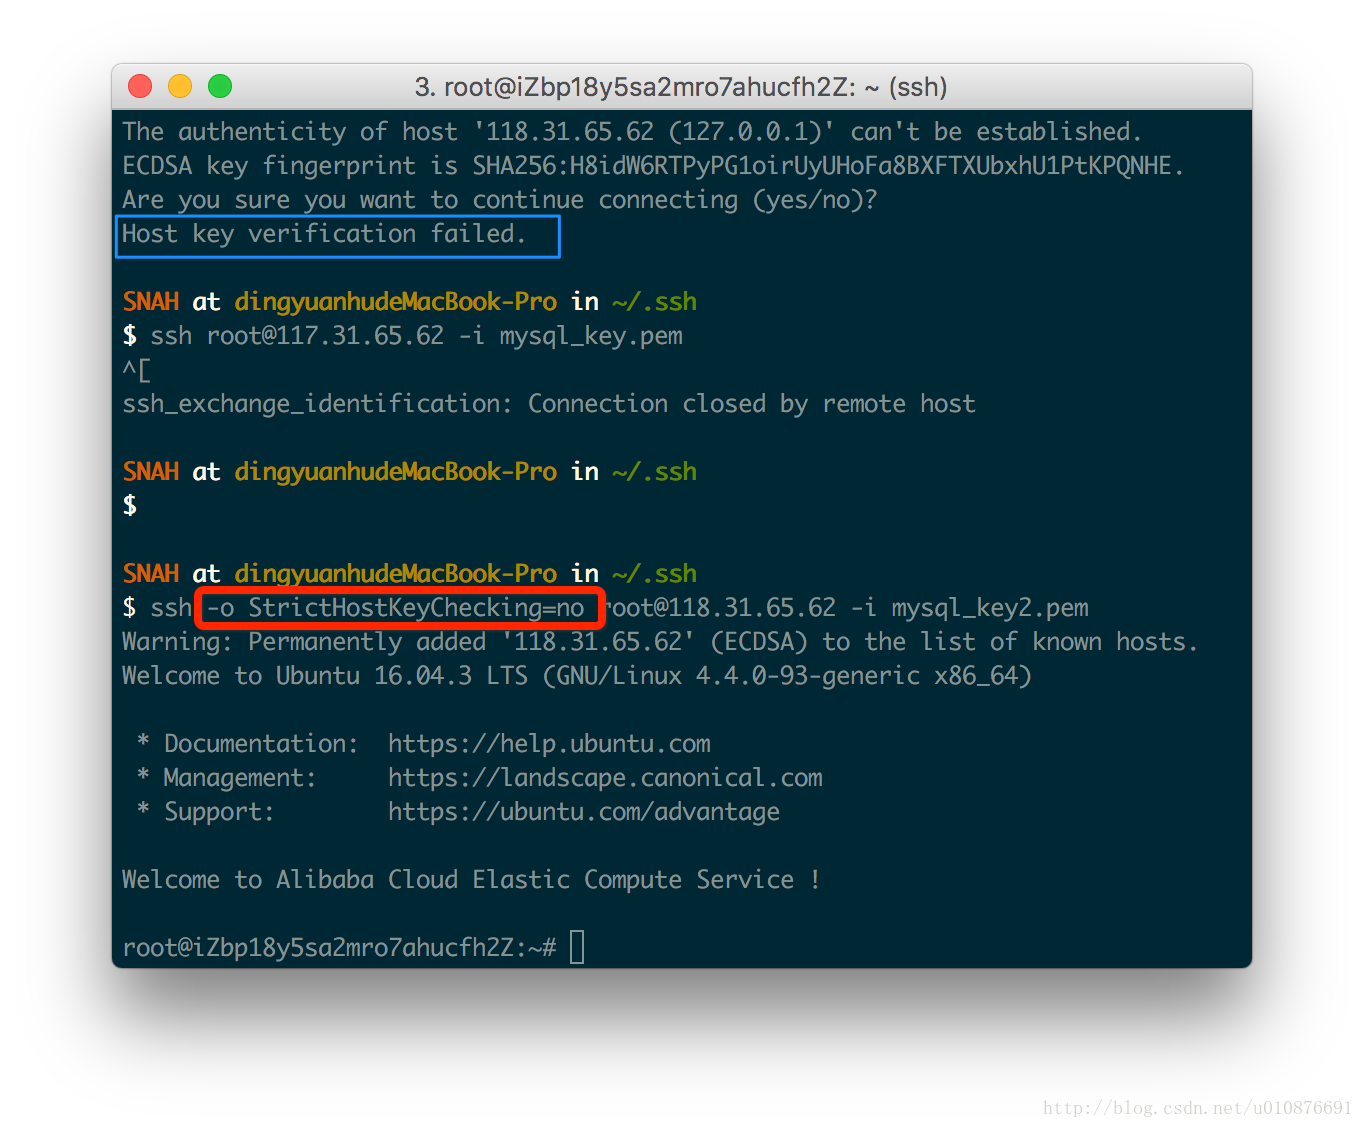Click the 'mysql_key2.pem' filename in the command
Screen dimensions: 1364x1128
tap(990, 608)
